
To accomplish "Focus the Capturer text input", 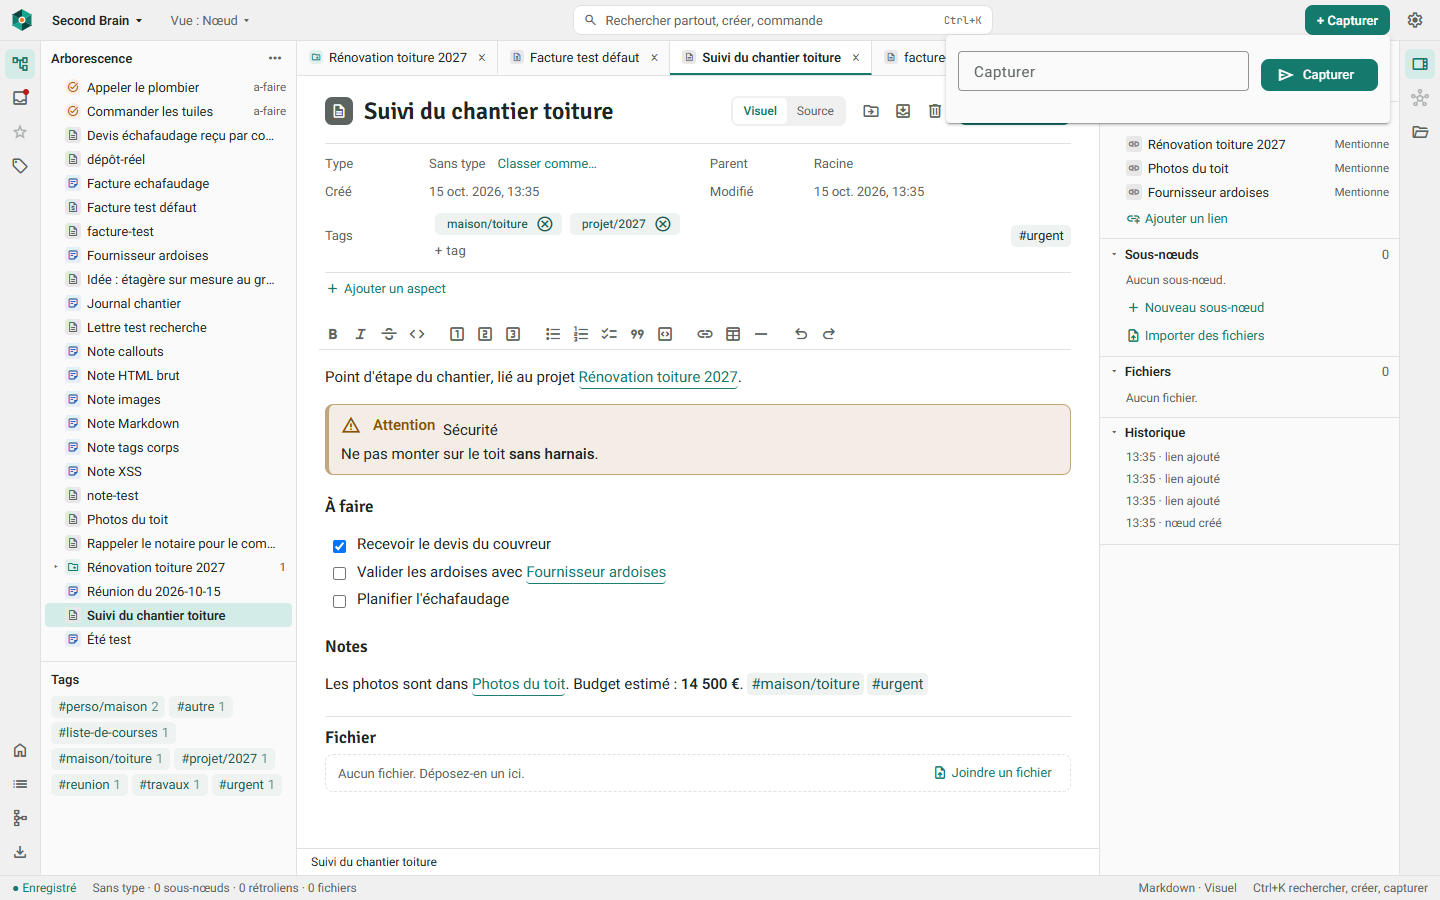I will [x=1103, y=72].
